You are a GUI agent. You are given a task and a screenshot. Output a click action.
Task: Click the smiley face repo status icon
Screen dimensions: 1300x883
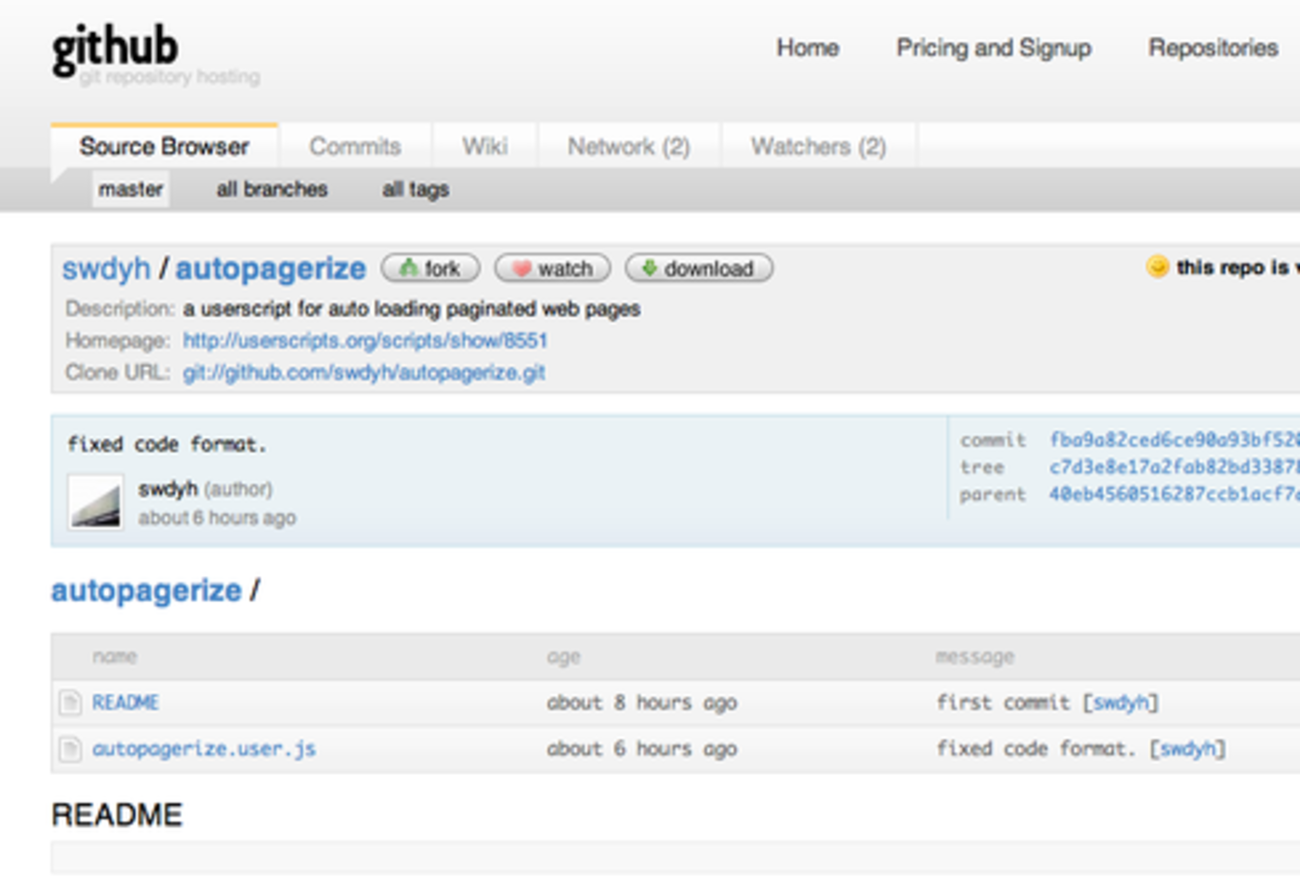tap(1157, 267)
